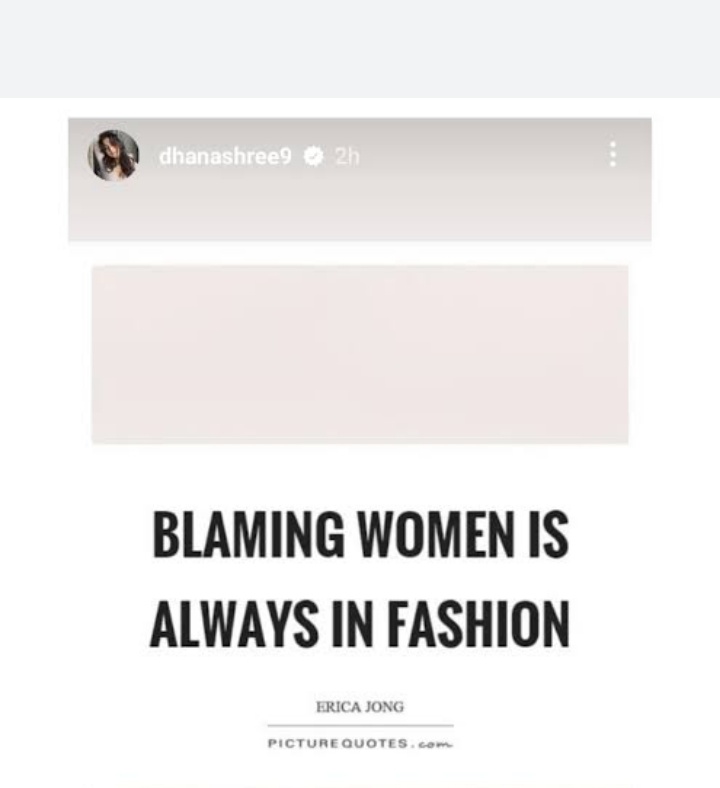The width and height of the screenshot is (720, 788).
Task: Click the word JONG in author name
Action: coord(384,707)
